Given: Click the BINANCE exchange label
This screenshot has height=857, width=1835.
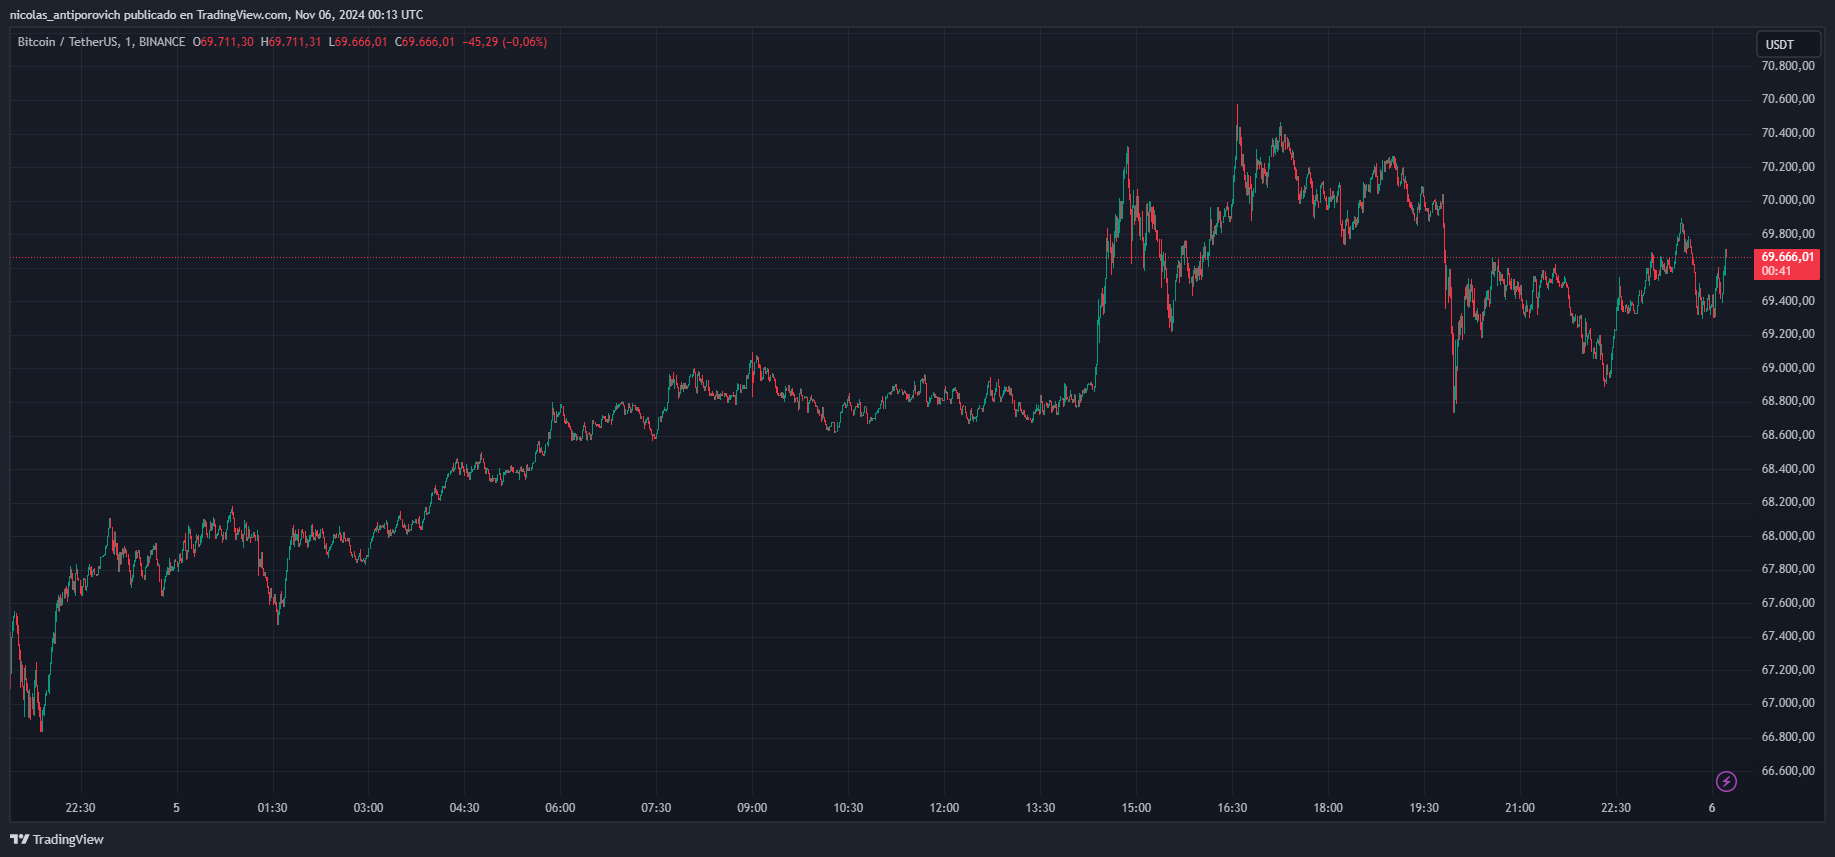Looking at the screenshot, I should (x=162, y=42).
